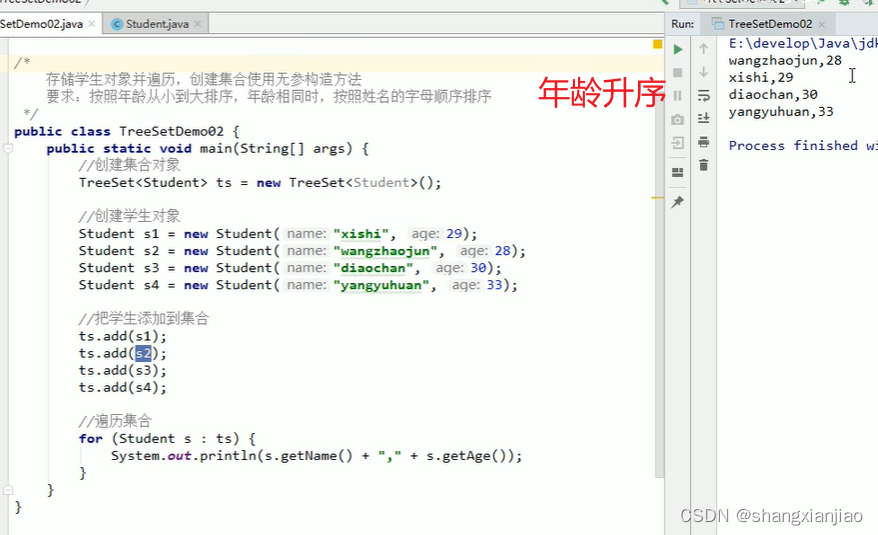
Task: Click the for (Student s : ts) line
Action: pos(167,439)
